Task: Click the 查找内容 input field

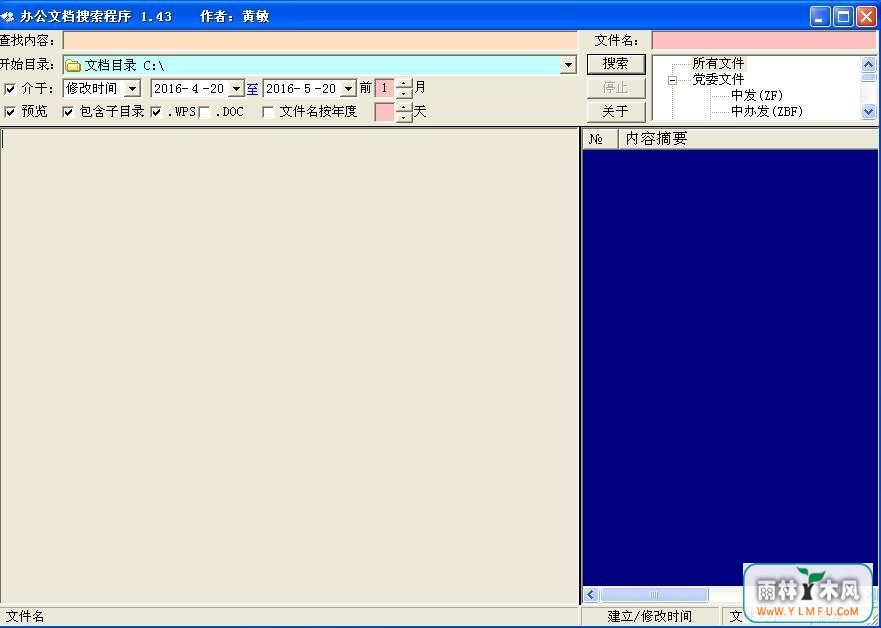Action: [x=320, y=40]
